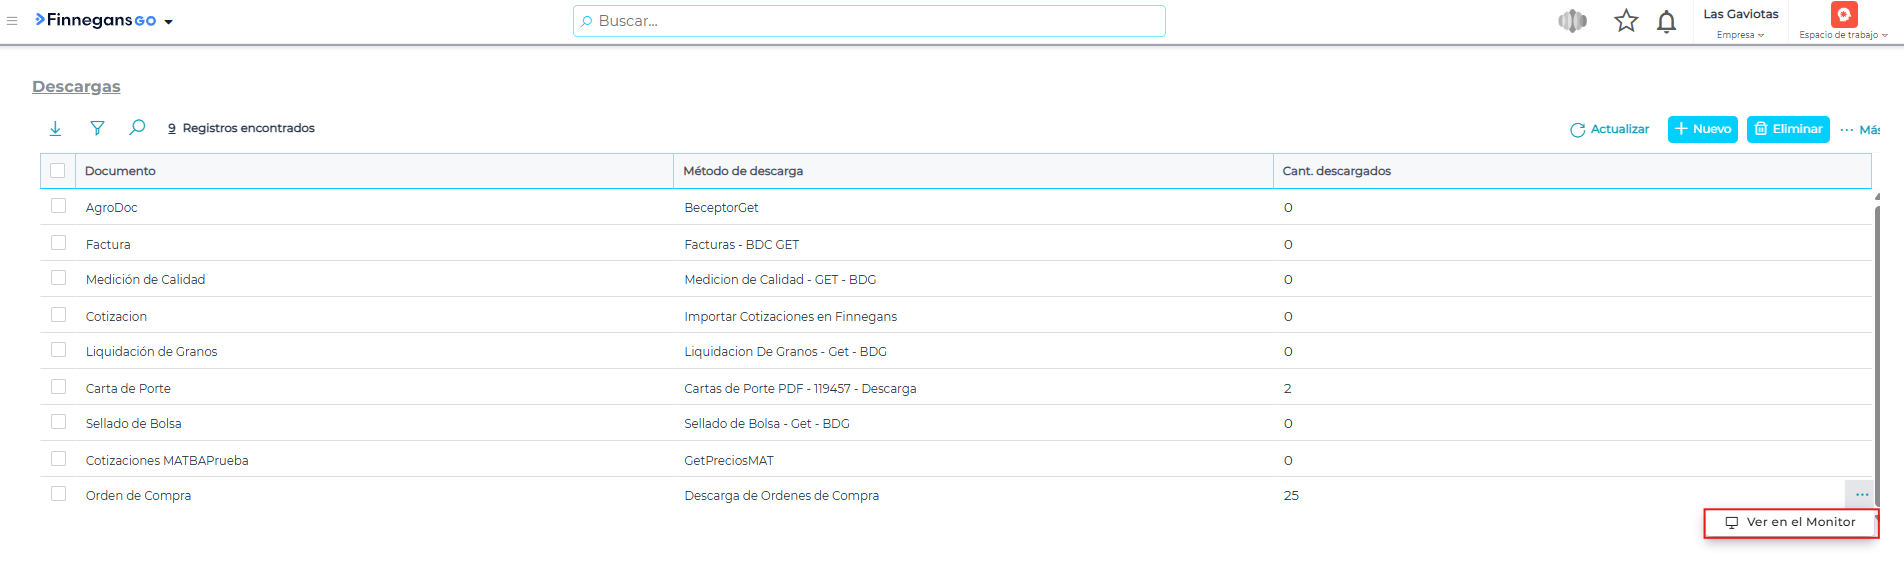Screen dimensions: 1904x565
Task: Choose Ver en el Monitor menu item
Action: (1790, 523)
